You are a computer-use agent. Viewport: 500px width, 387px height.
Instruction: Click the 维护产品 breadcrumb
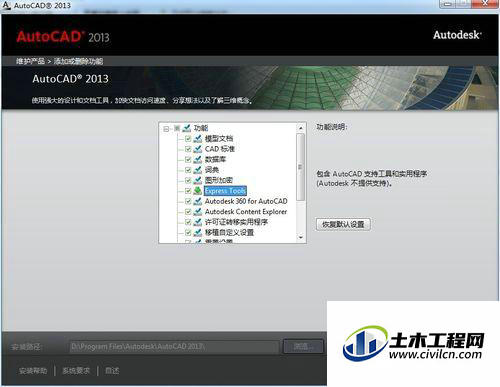(x=30, y=61)
